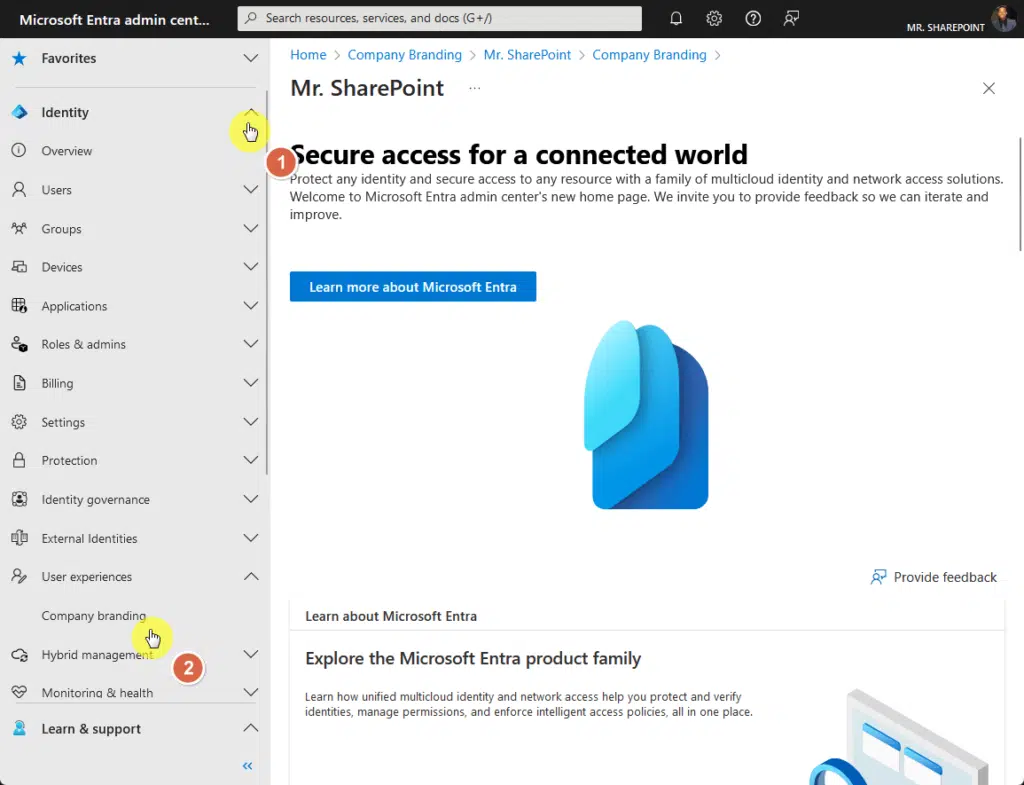Expand the External Identities chevron

coord(251,538)
